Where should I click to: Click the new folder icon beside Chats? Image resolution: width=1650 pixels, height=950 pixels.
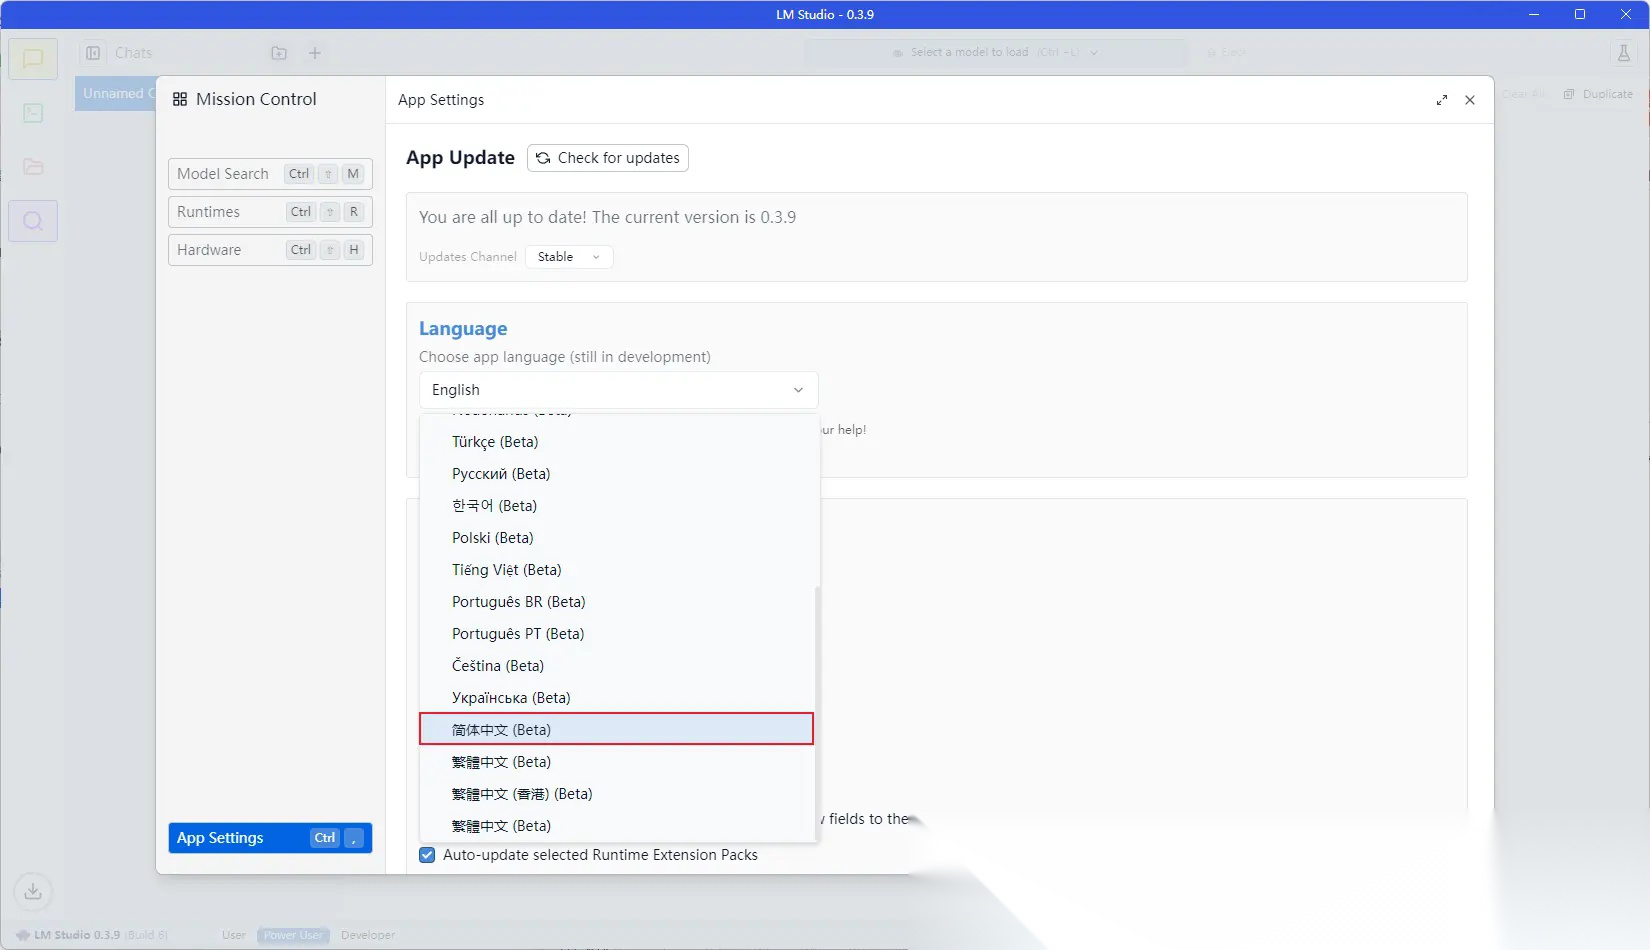pos(279,53)
